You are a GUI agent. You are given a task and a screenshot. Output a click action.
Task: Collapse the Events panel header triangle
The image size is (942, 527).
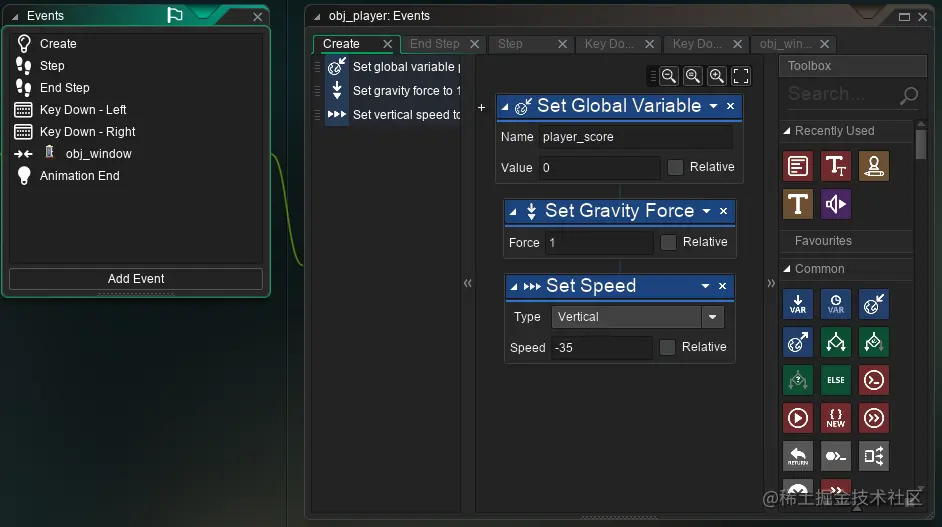pos(15,16)
